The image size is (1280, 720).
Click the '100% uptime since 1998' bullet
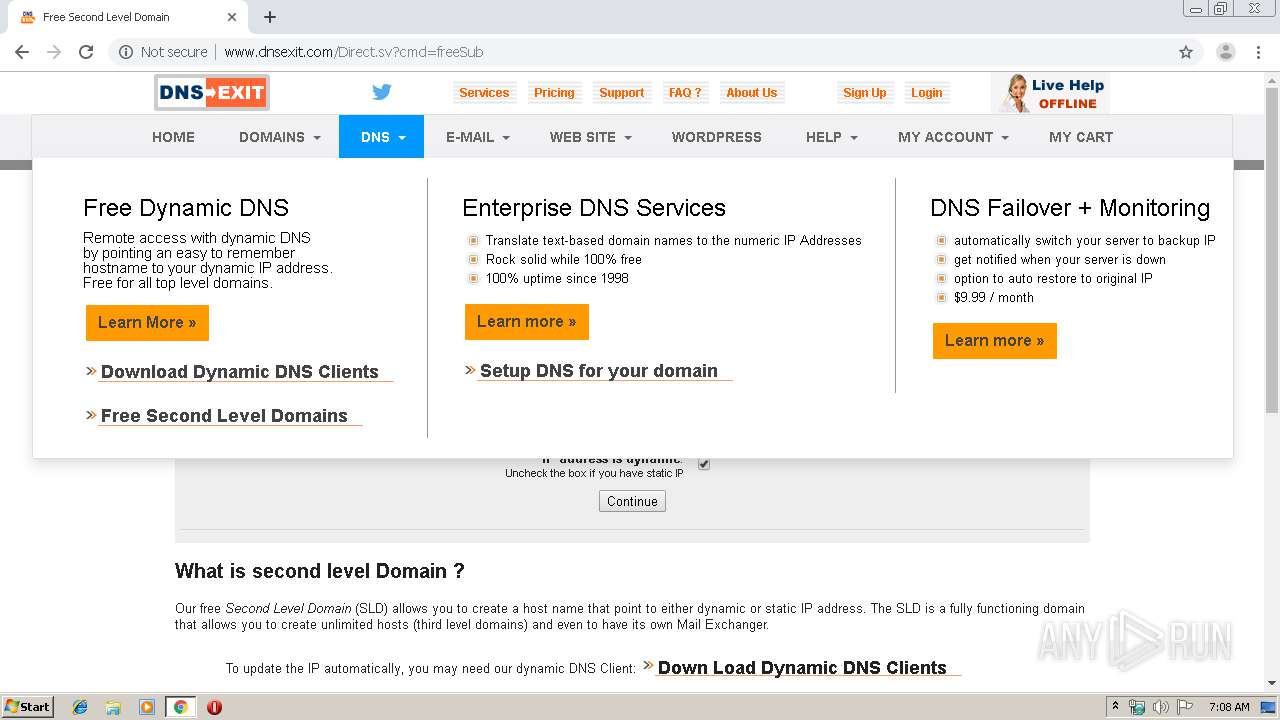(x=557, y=278)
